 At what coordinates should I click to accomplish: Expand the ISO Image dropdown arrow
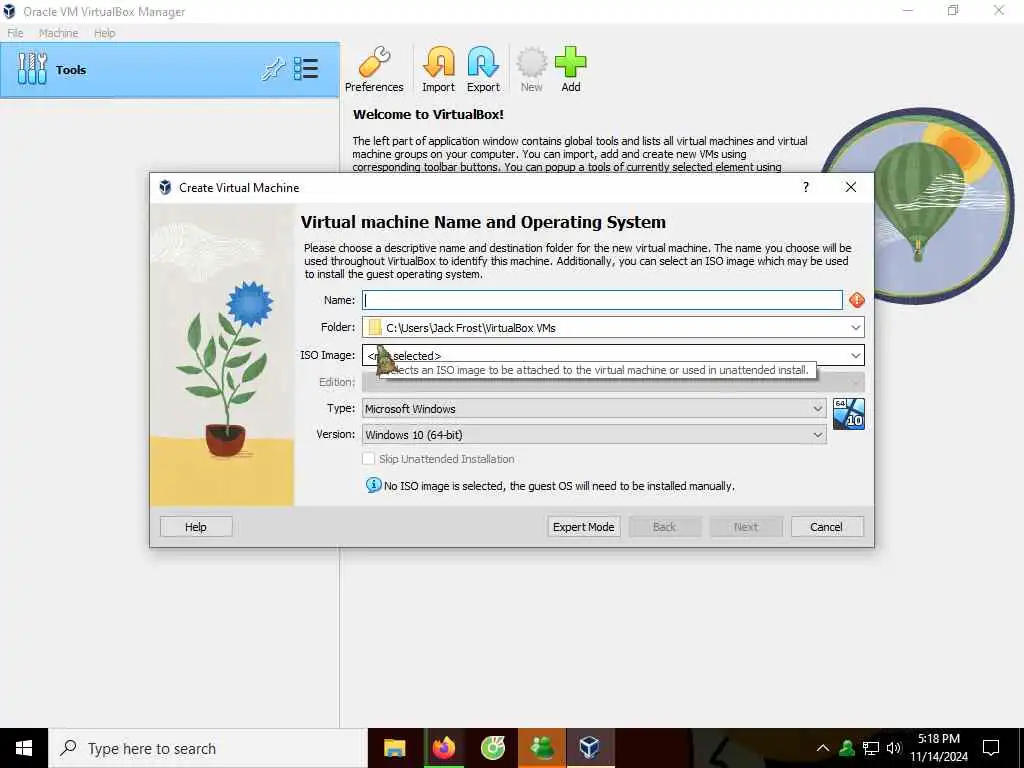pyautogui.click(x=856, y=355)
